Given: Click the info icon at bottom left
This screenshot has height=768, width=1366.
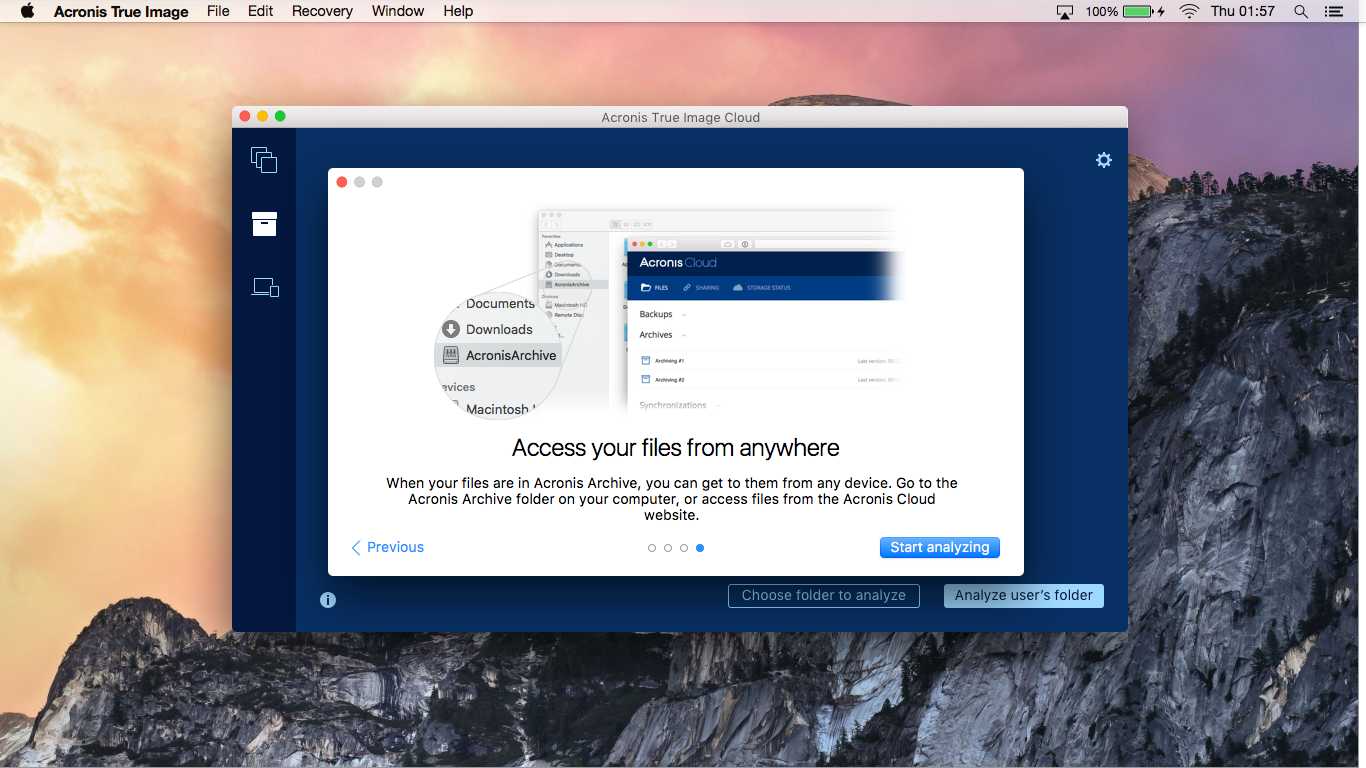Looking at the screenshot, I should coord(328,600).
